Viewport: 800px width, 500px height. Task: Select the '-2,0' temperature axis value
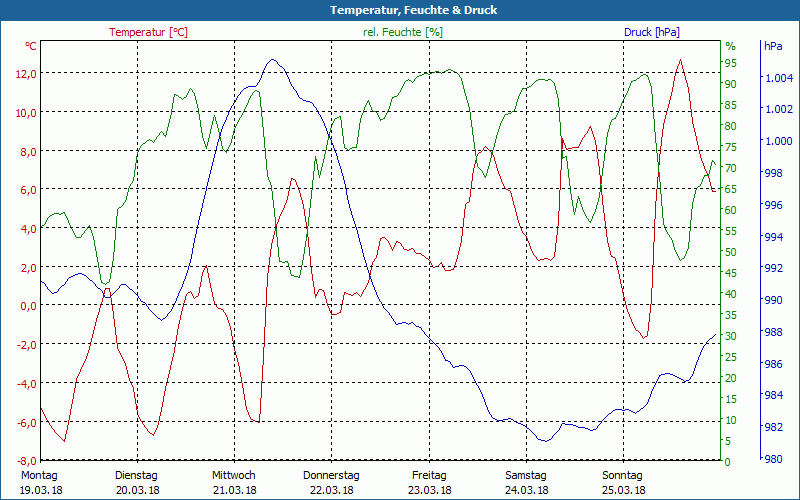pos(27,345)
